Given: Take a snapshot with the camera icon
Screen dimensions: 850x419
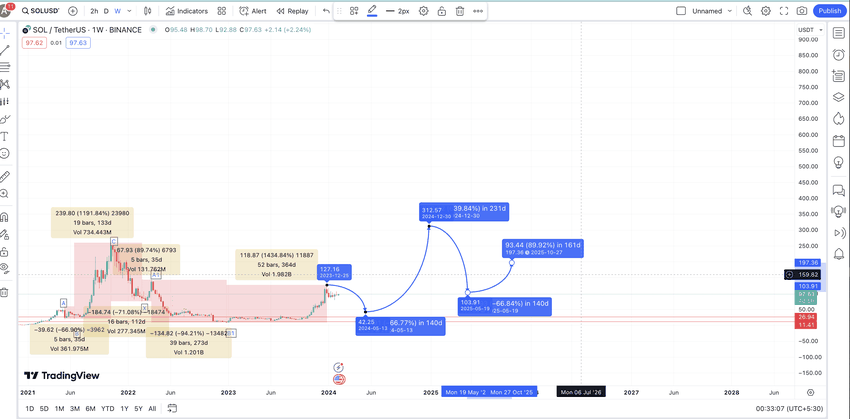Looking at the screenshot, I should (802, 11).
